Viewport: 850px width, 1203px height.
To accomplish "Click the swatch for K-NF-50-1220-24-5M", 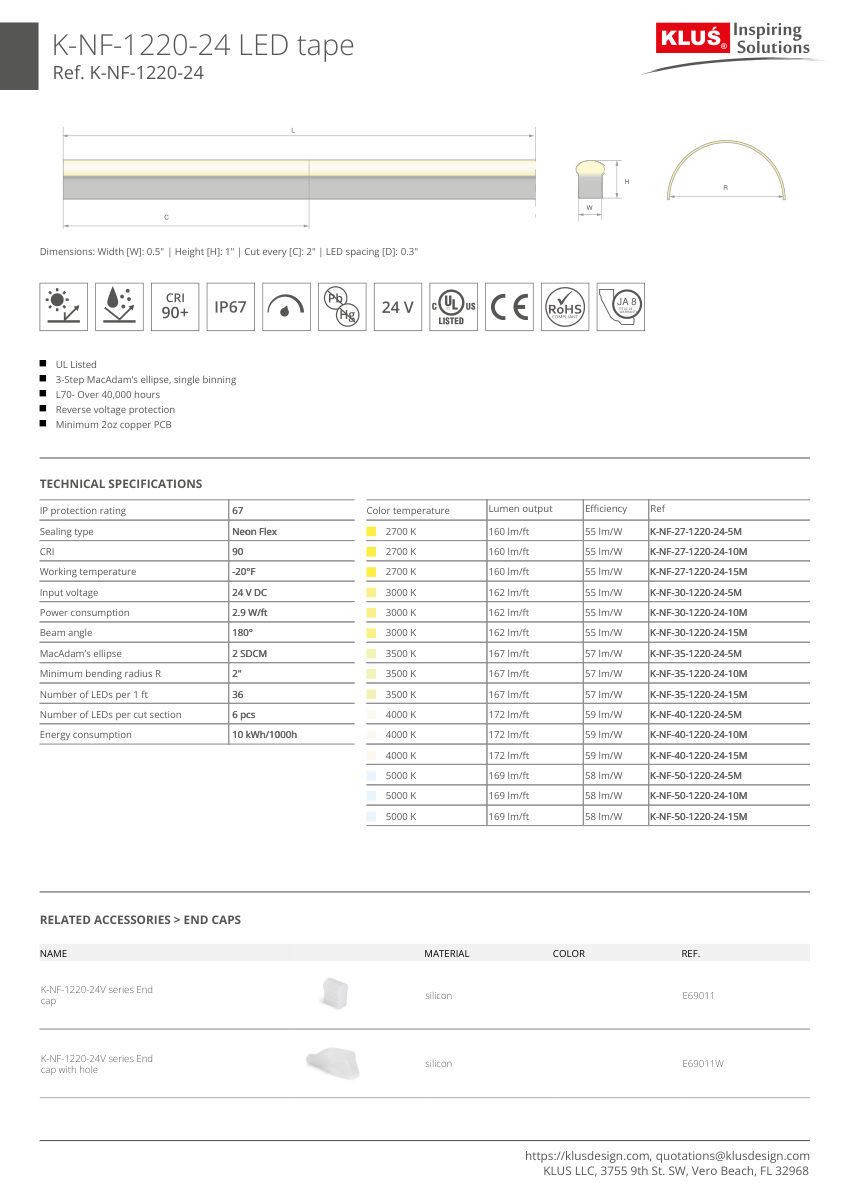I will 371,775.
